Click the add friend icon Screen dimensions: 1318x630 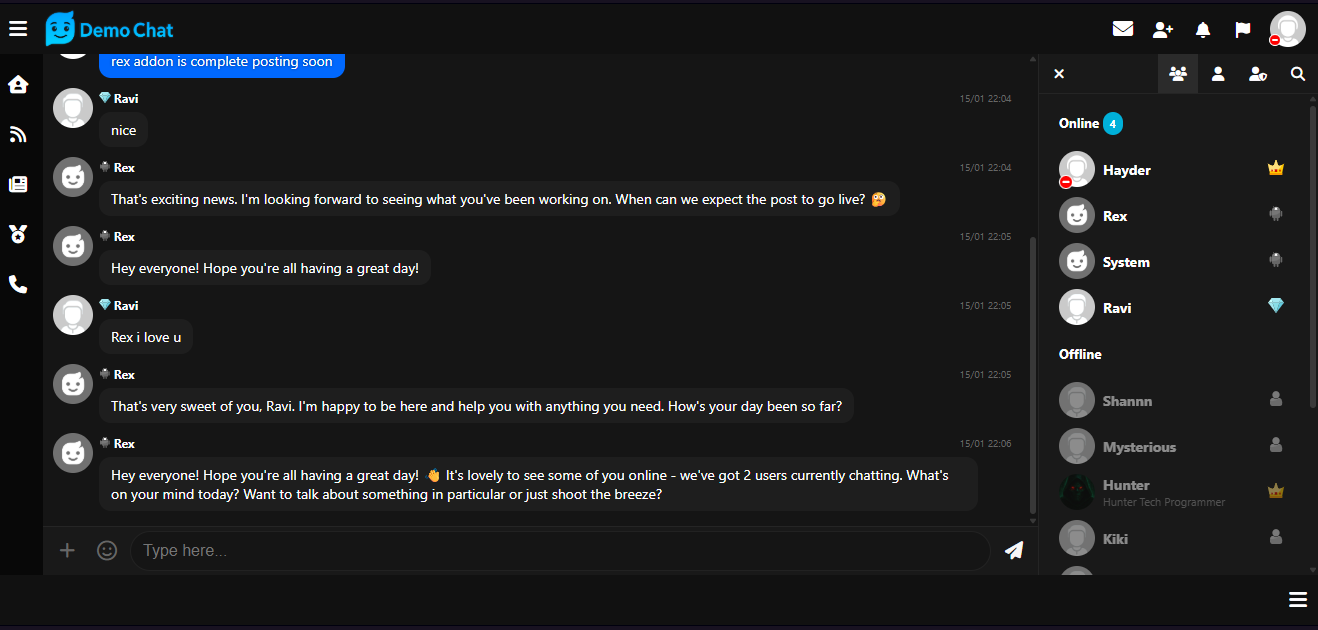(1162, 29)
